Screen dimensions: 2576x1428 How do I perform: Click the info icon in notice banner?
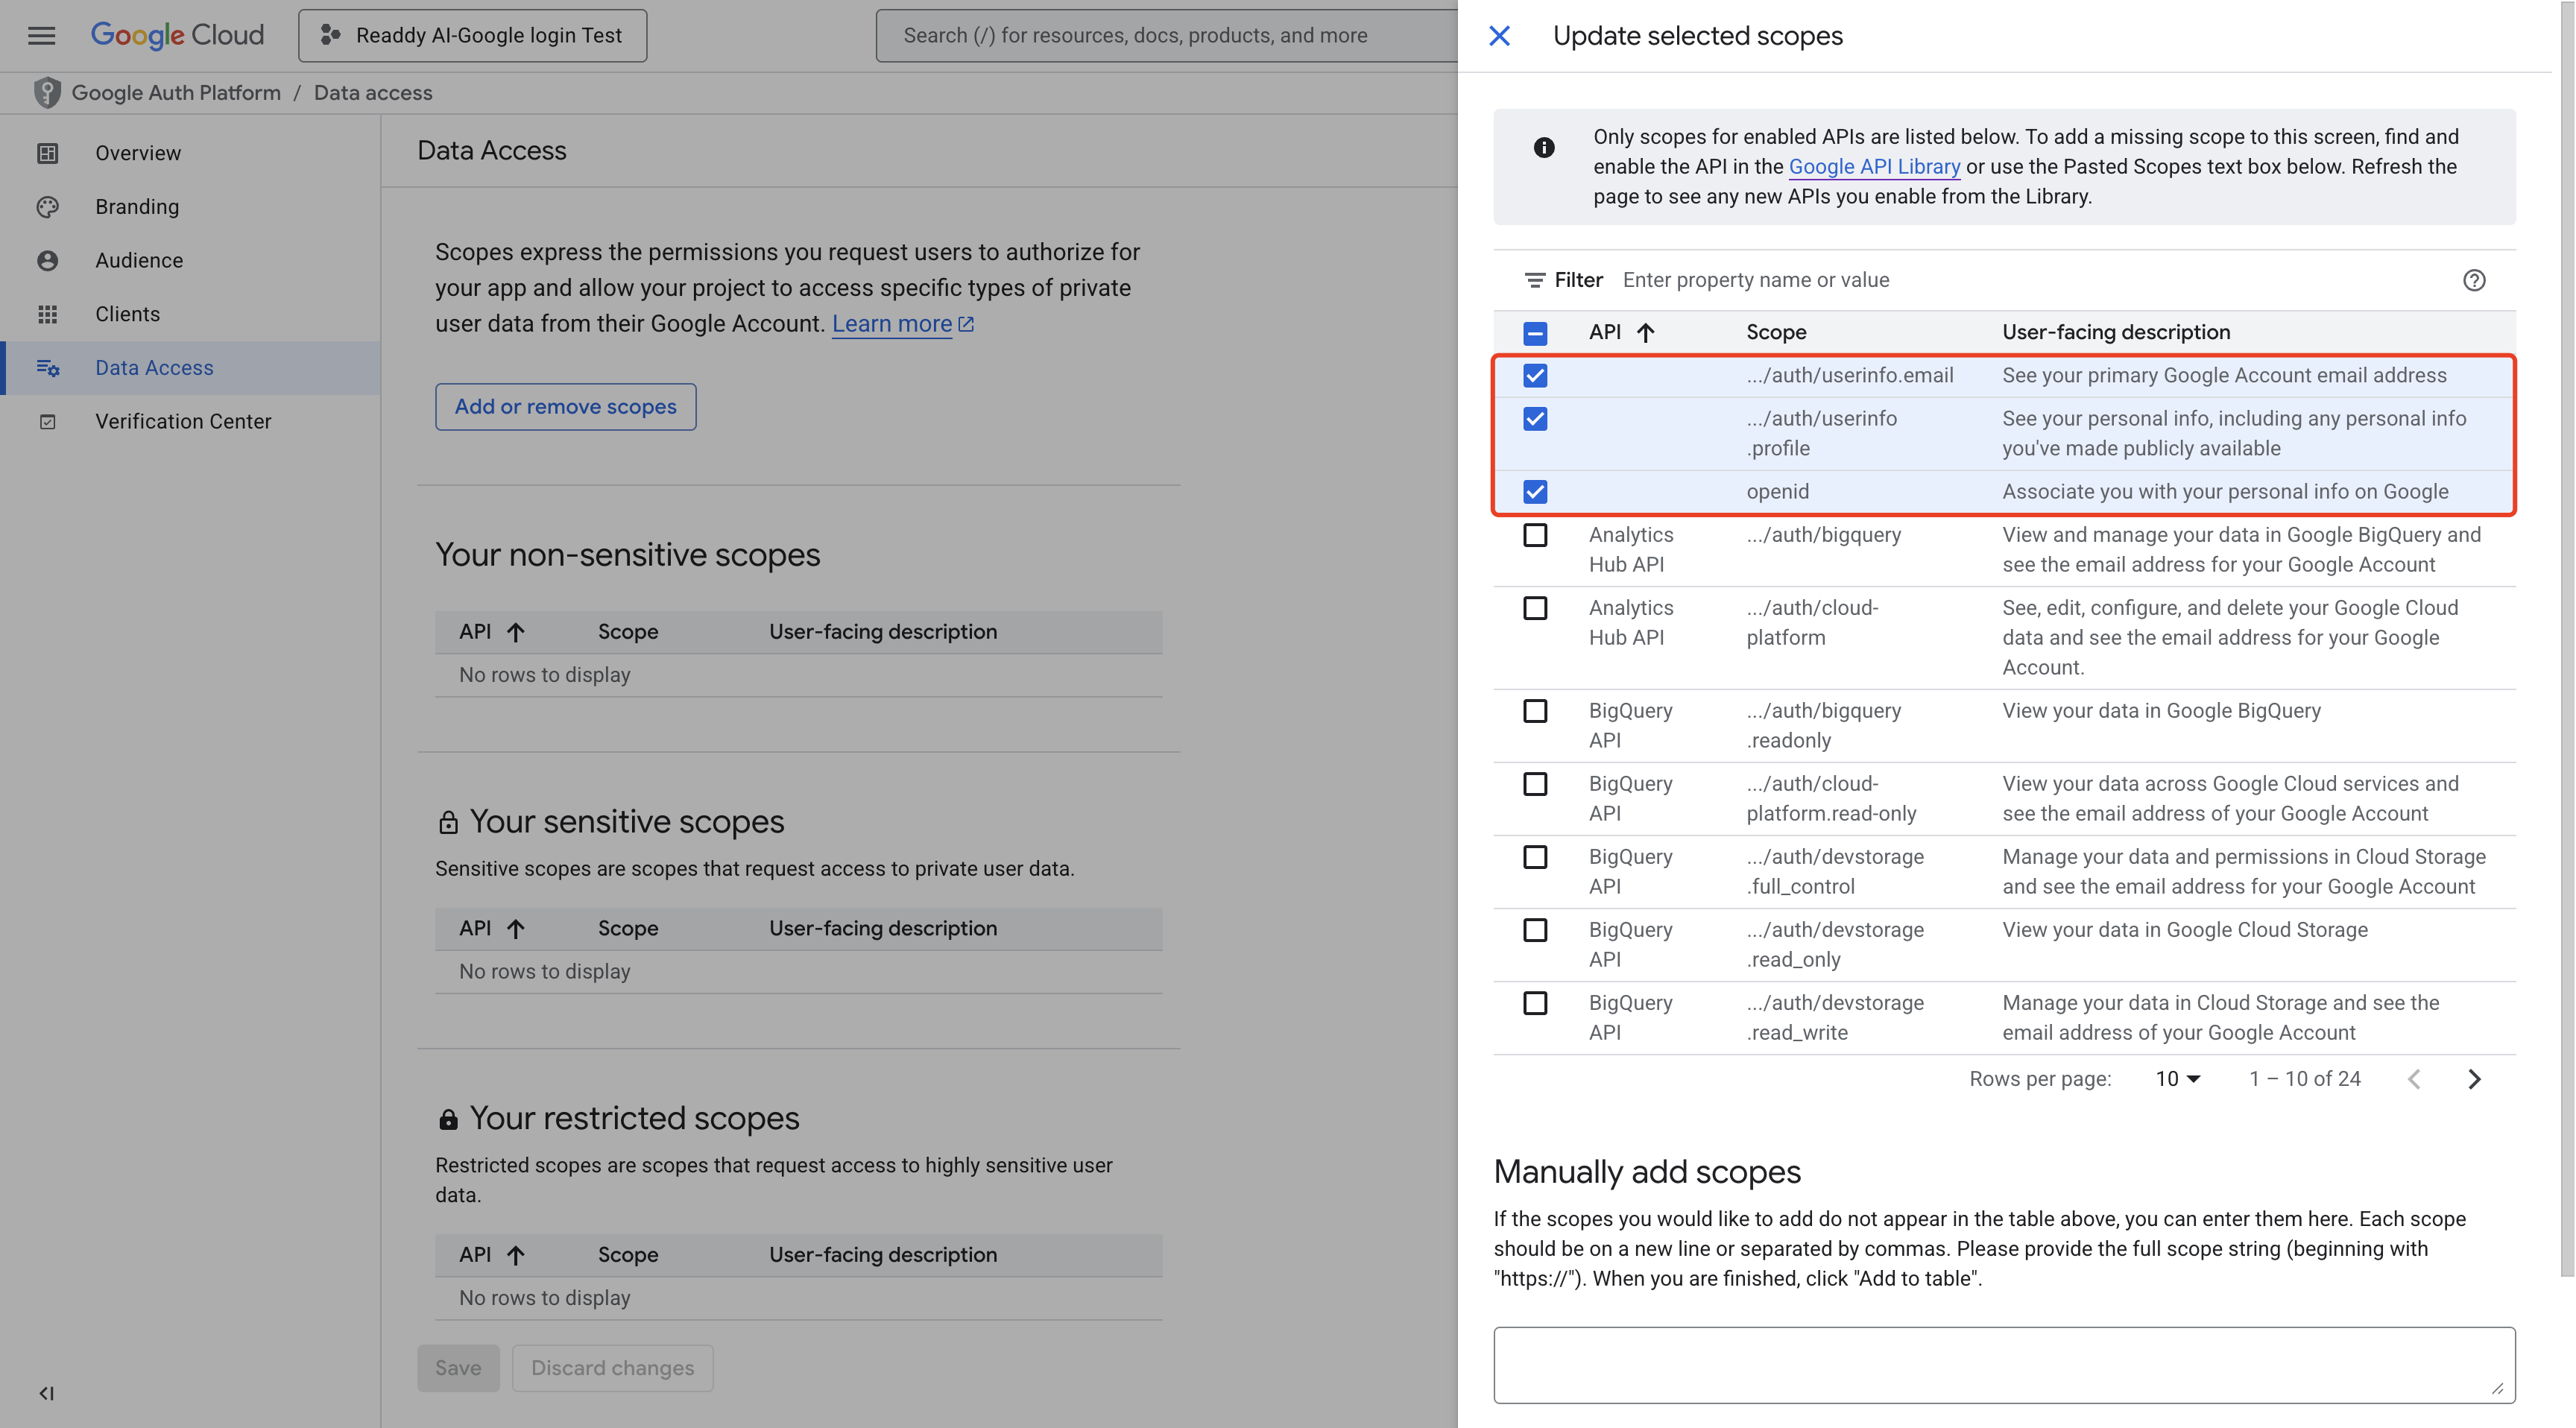coord(1544,148)
